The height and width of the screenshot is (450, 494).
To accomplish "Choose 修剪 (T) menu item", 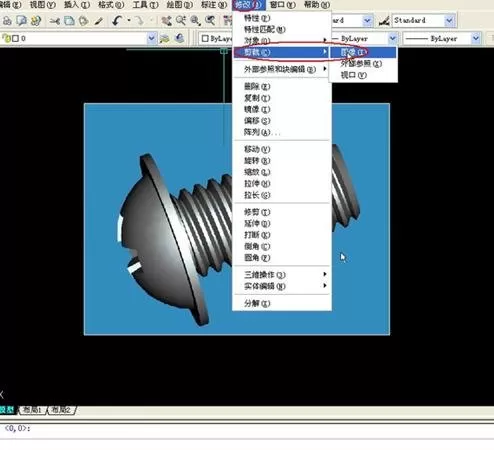I will click(282, 212).
